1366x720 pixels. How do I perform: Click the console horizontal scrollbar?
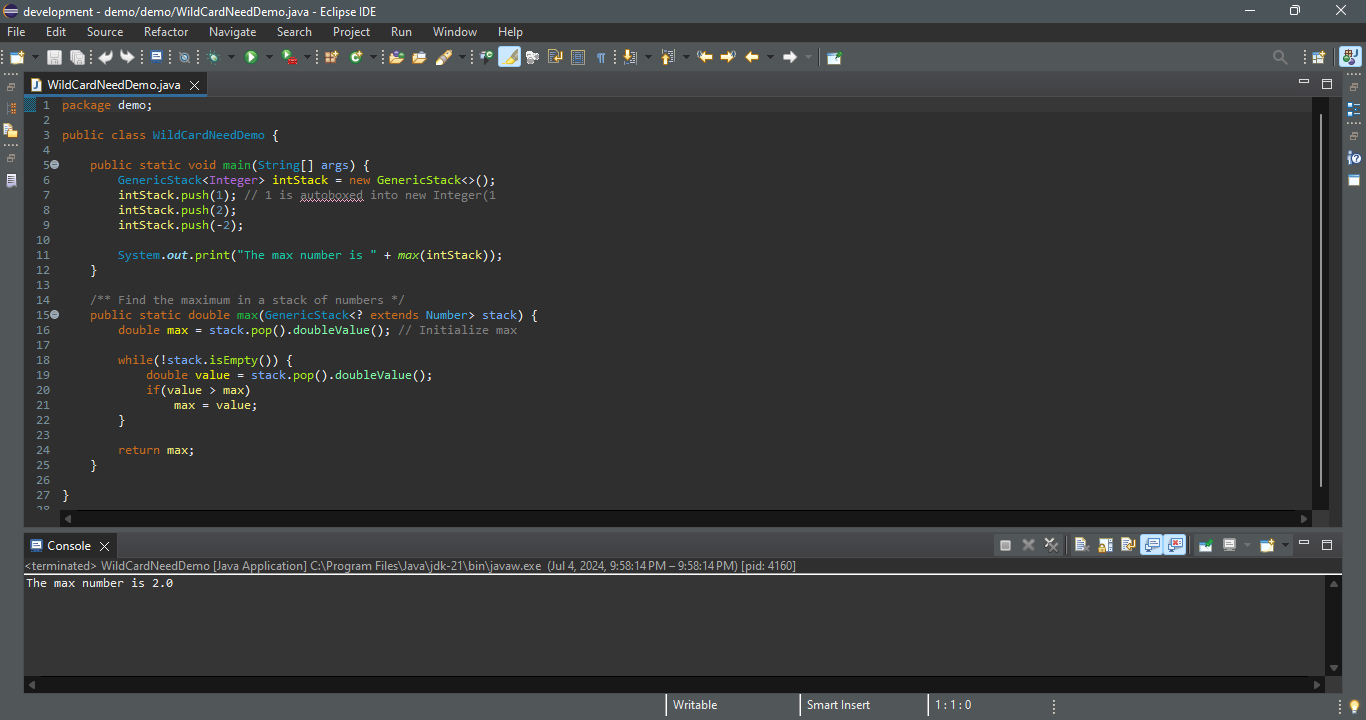pos(675,685)
